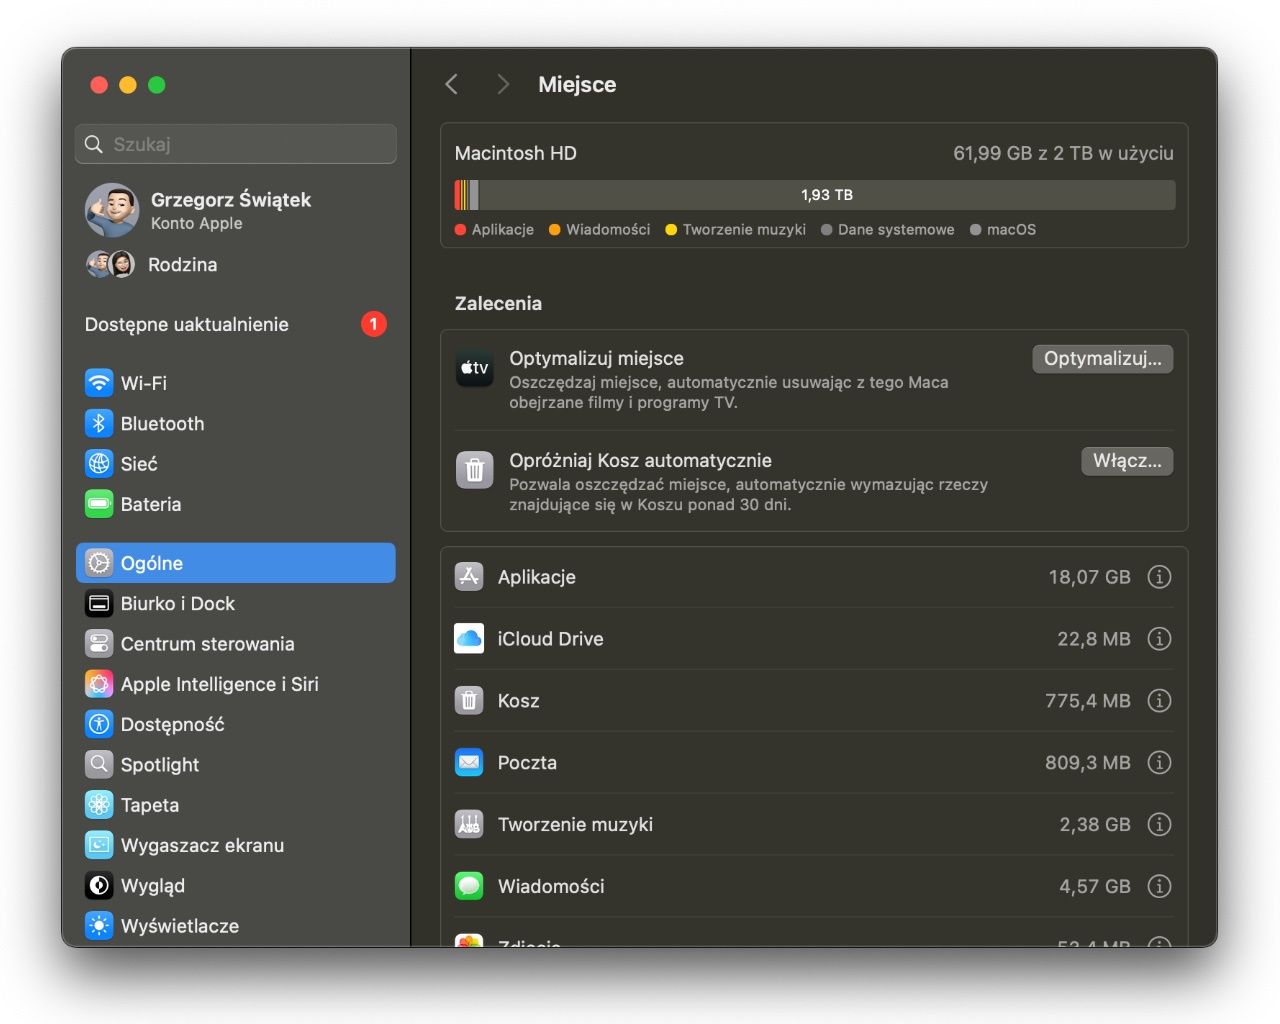Click the Włącz… button
The height and width of the screenshot is (1024, 1280).
pyautogui.click(x=1127, y=461)
